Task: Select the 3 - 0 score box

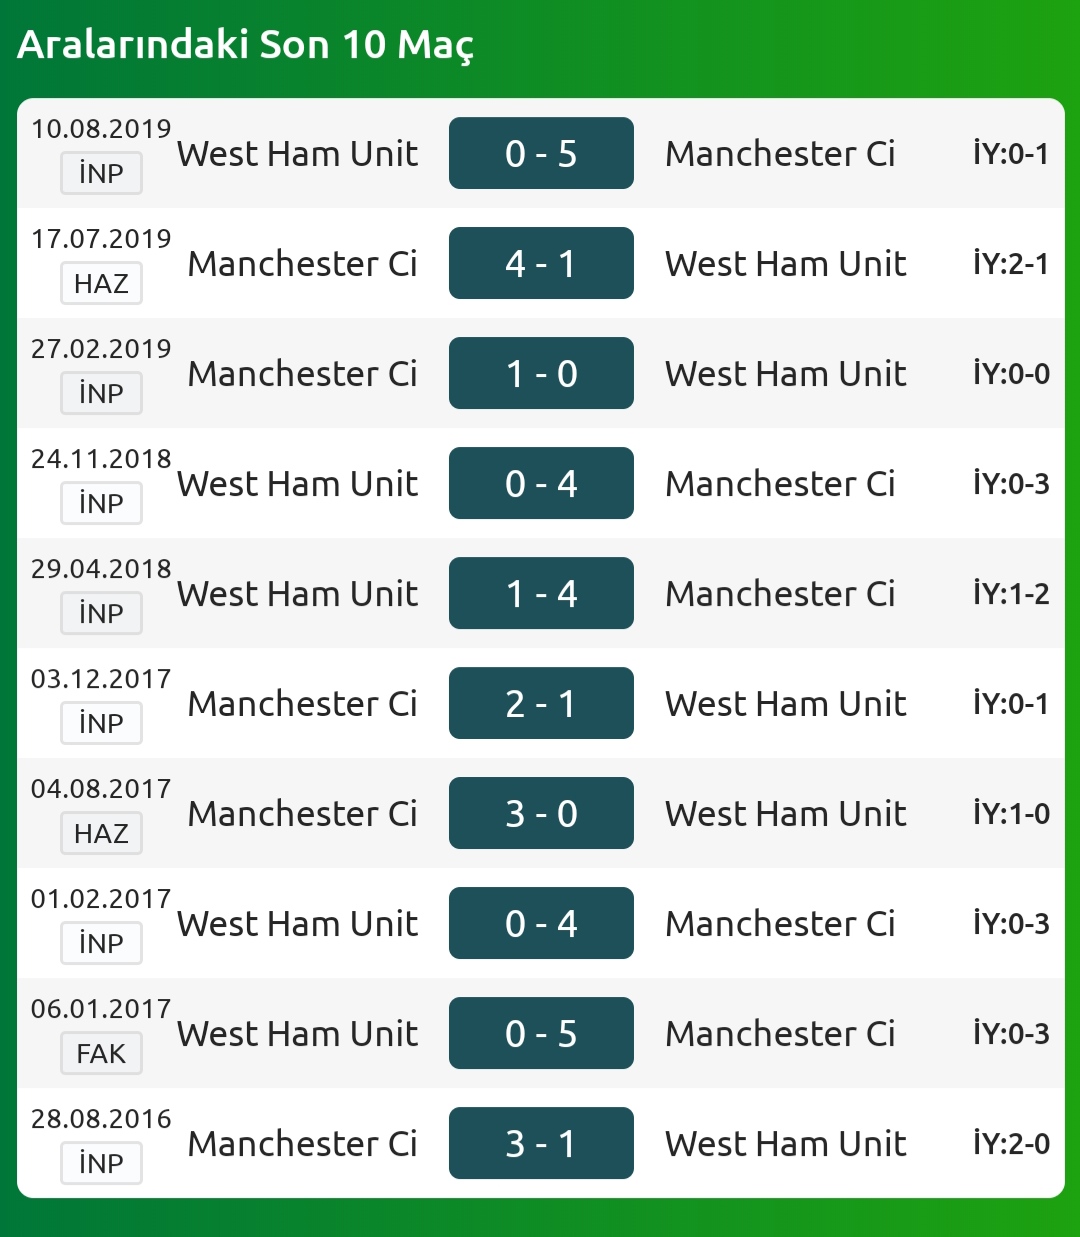Action: (x=541, y=813)
